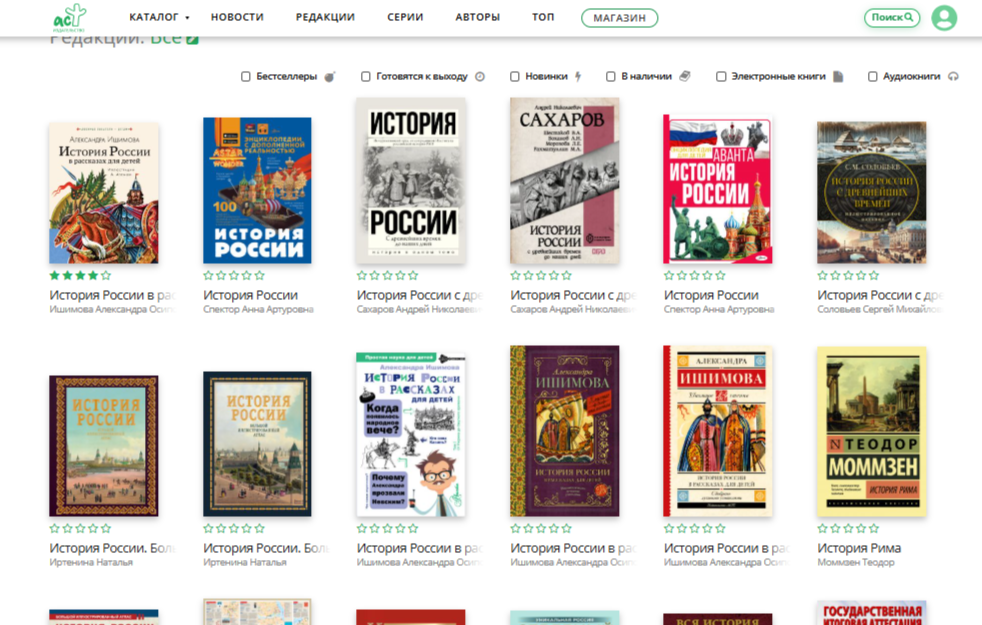This screenshot has height=625, width=982.
Task: Click the document icon beside Электронные книги
Action: tap(838, 76)
